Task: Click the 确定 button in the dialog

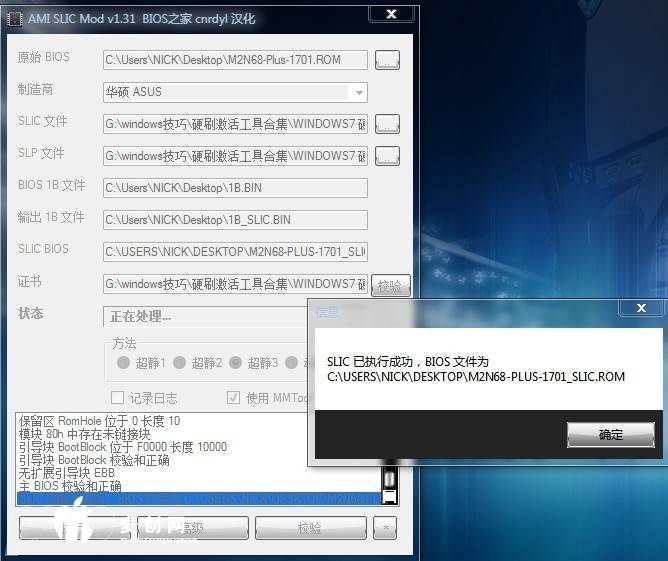Action: pyautogui.click(x=610, y=435)
